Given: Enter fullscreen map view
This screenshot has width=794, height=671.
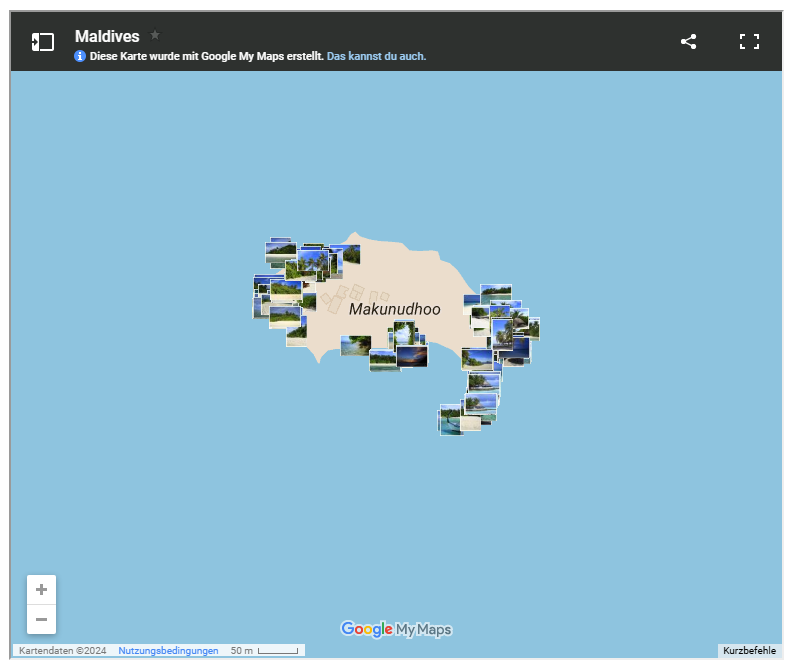Looking at the screenshot, I should pos(749,42).
